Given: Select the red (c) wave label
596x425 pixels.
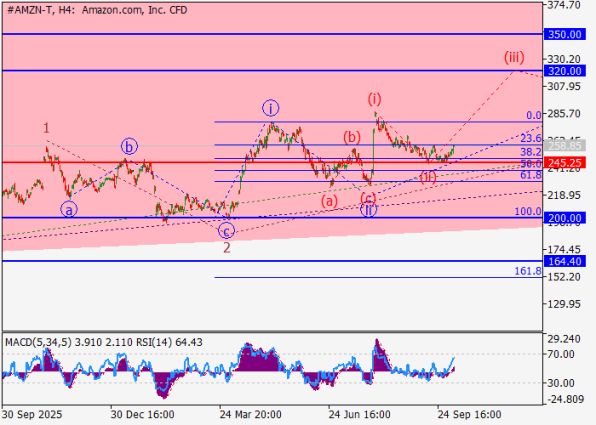Looking at the screenshot, I should [368, 198].
